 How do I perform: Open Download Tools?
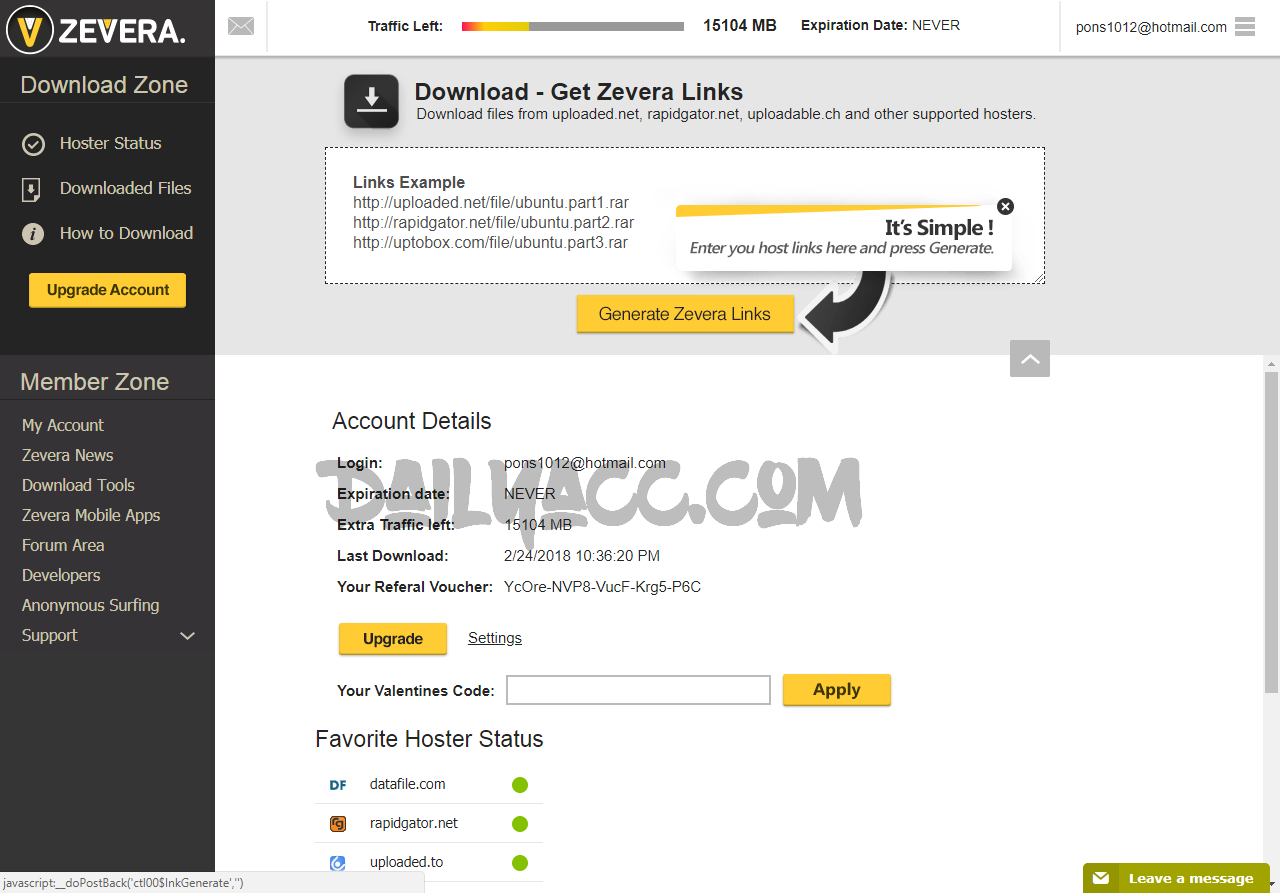point(78,485)
